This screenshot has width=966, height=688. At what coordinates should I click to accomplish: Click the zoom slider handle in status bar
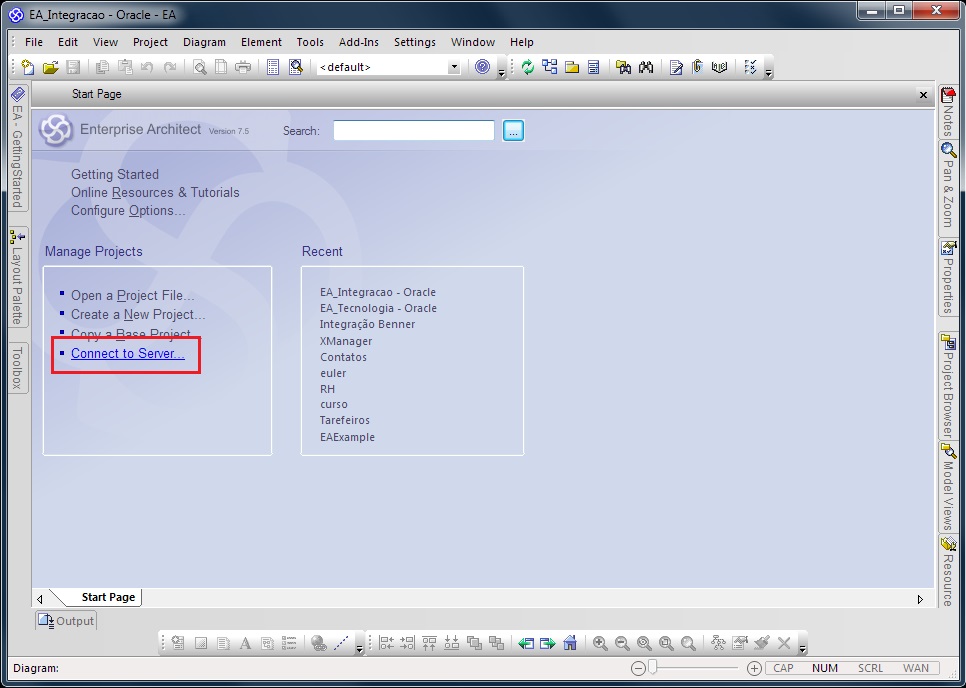pos(653,667)
